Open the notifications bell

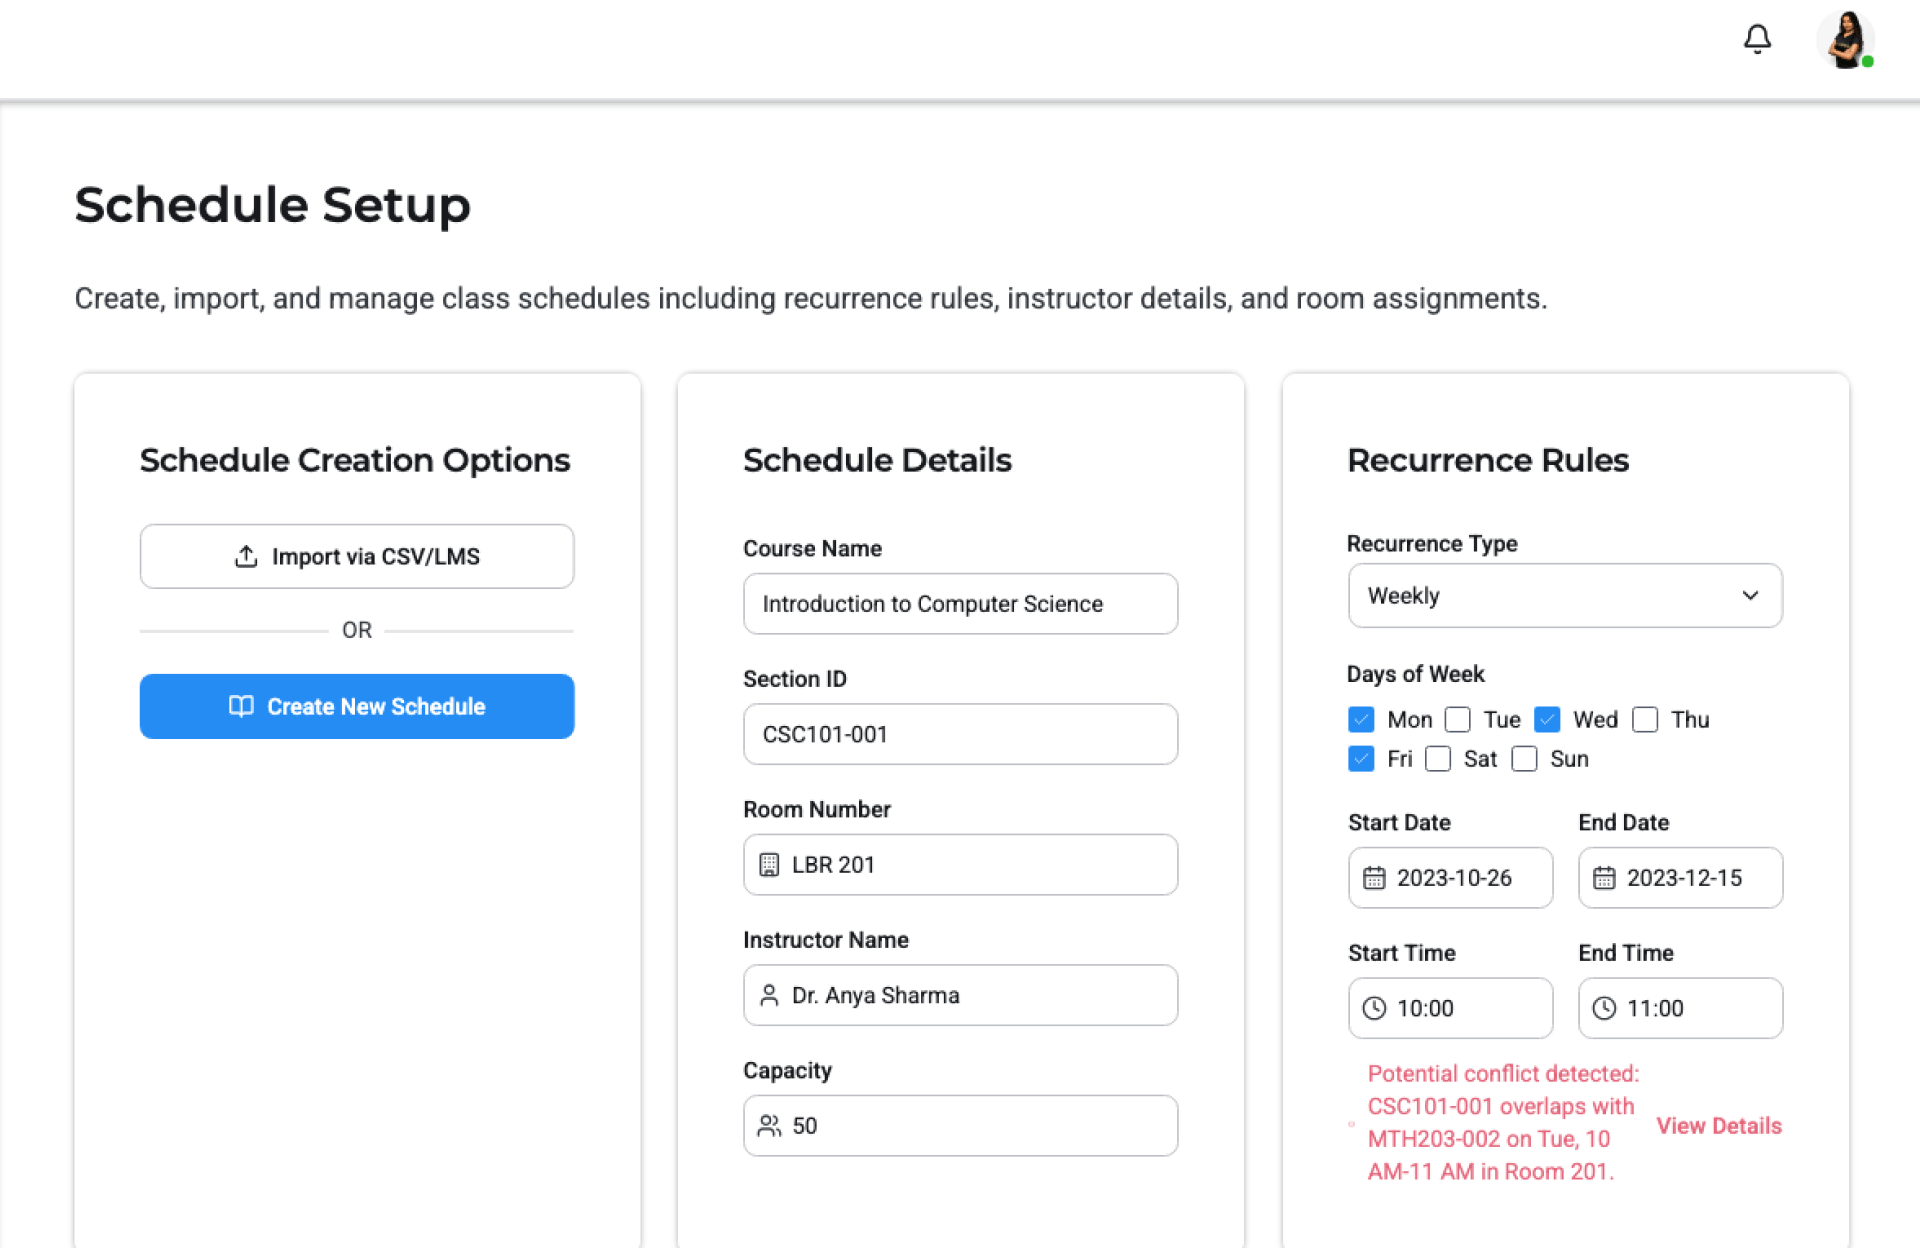click(x=1757, y=39)
